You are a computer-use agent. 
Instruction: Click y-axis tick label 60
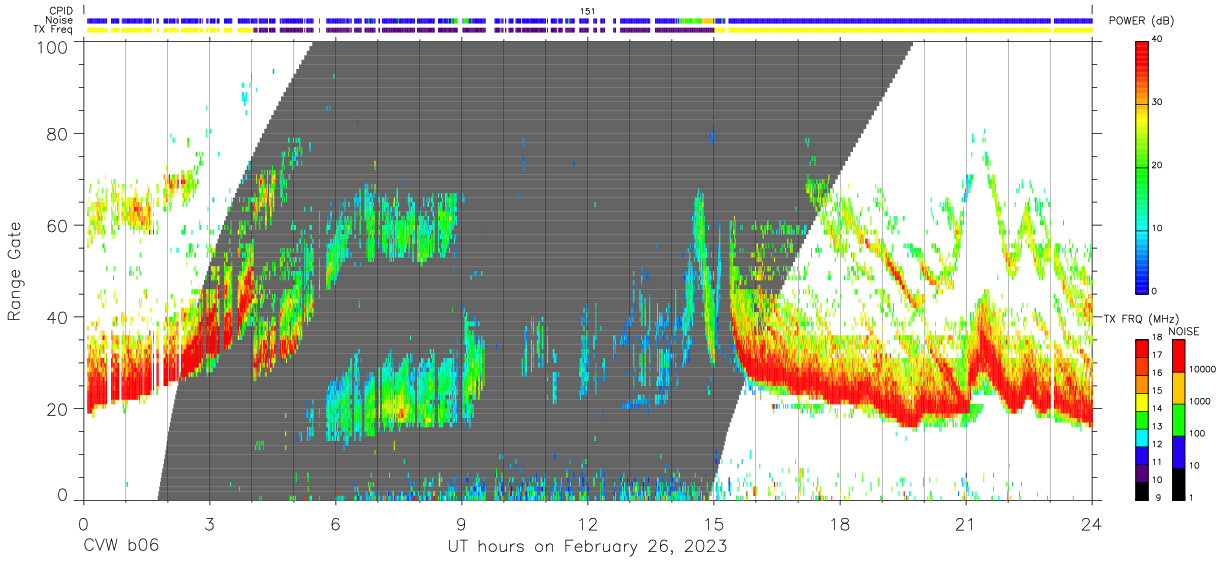58,225
